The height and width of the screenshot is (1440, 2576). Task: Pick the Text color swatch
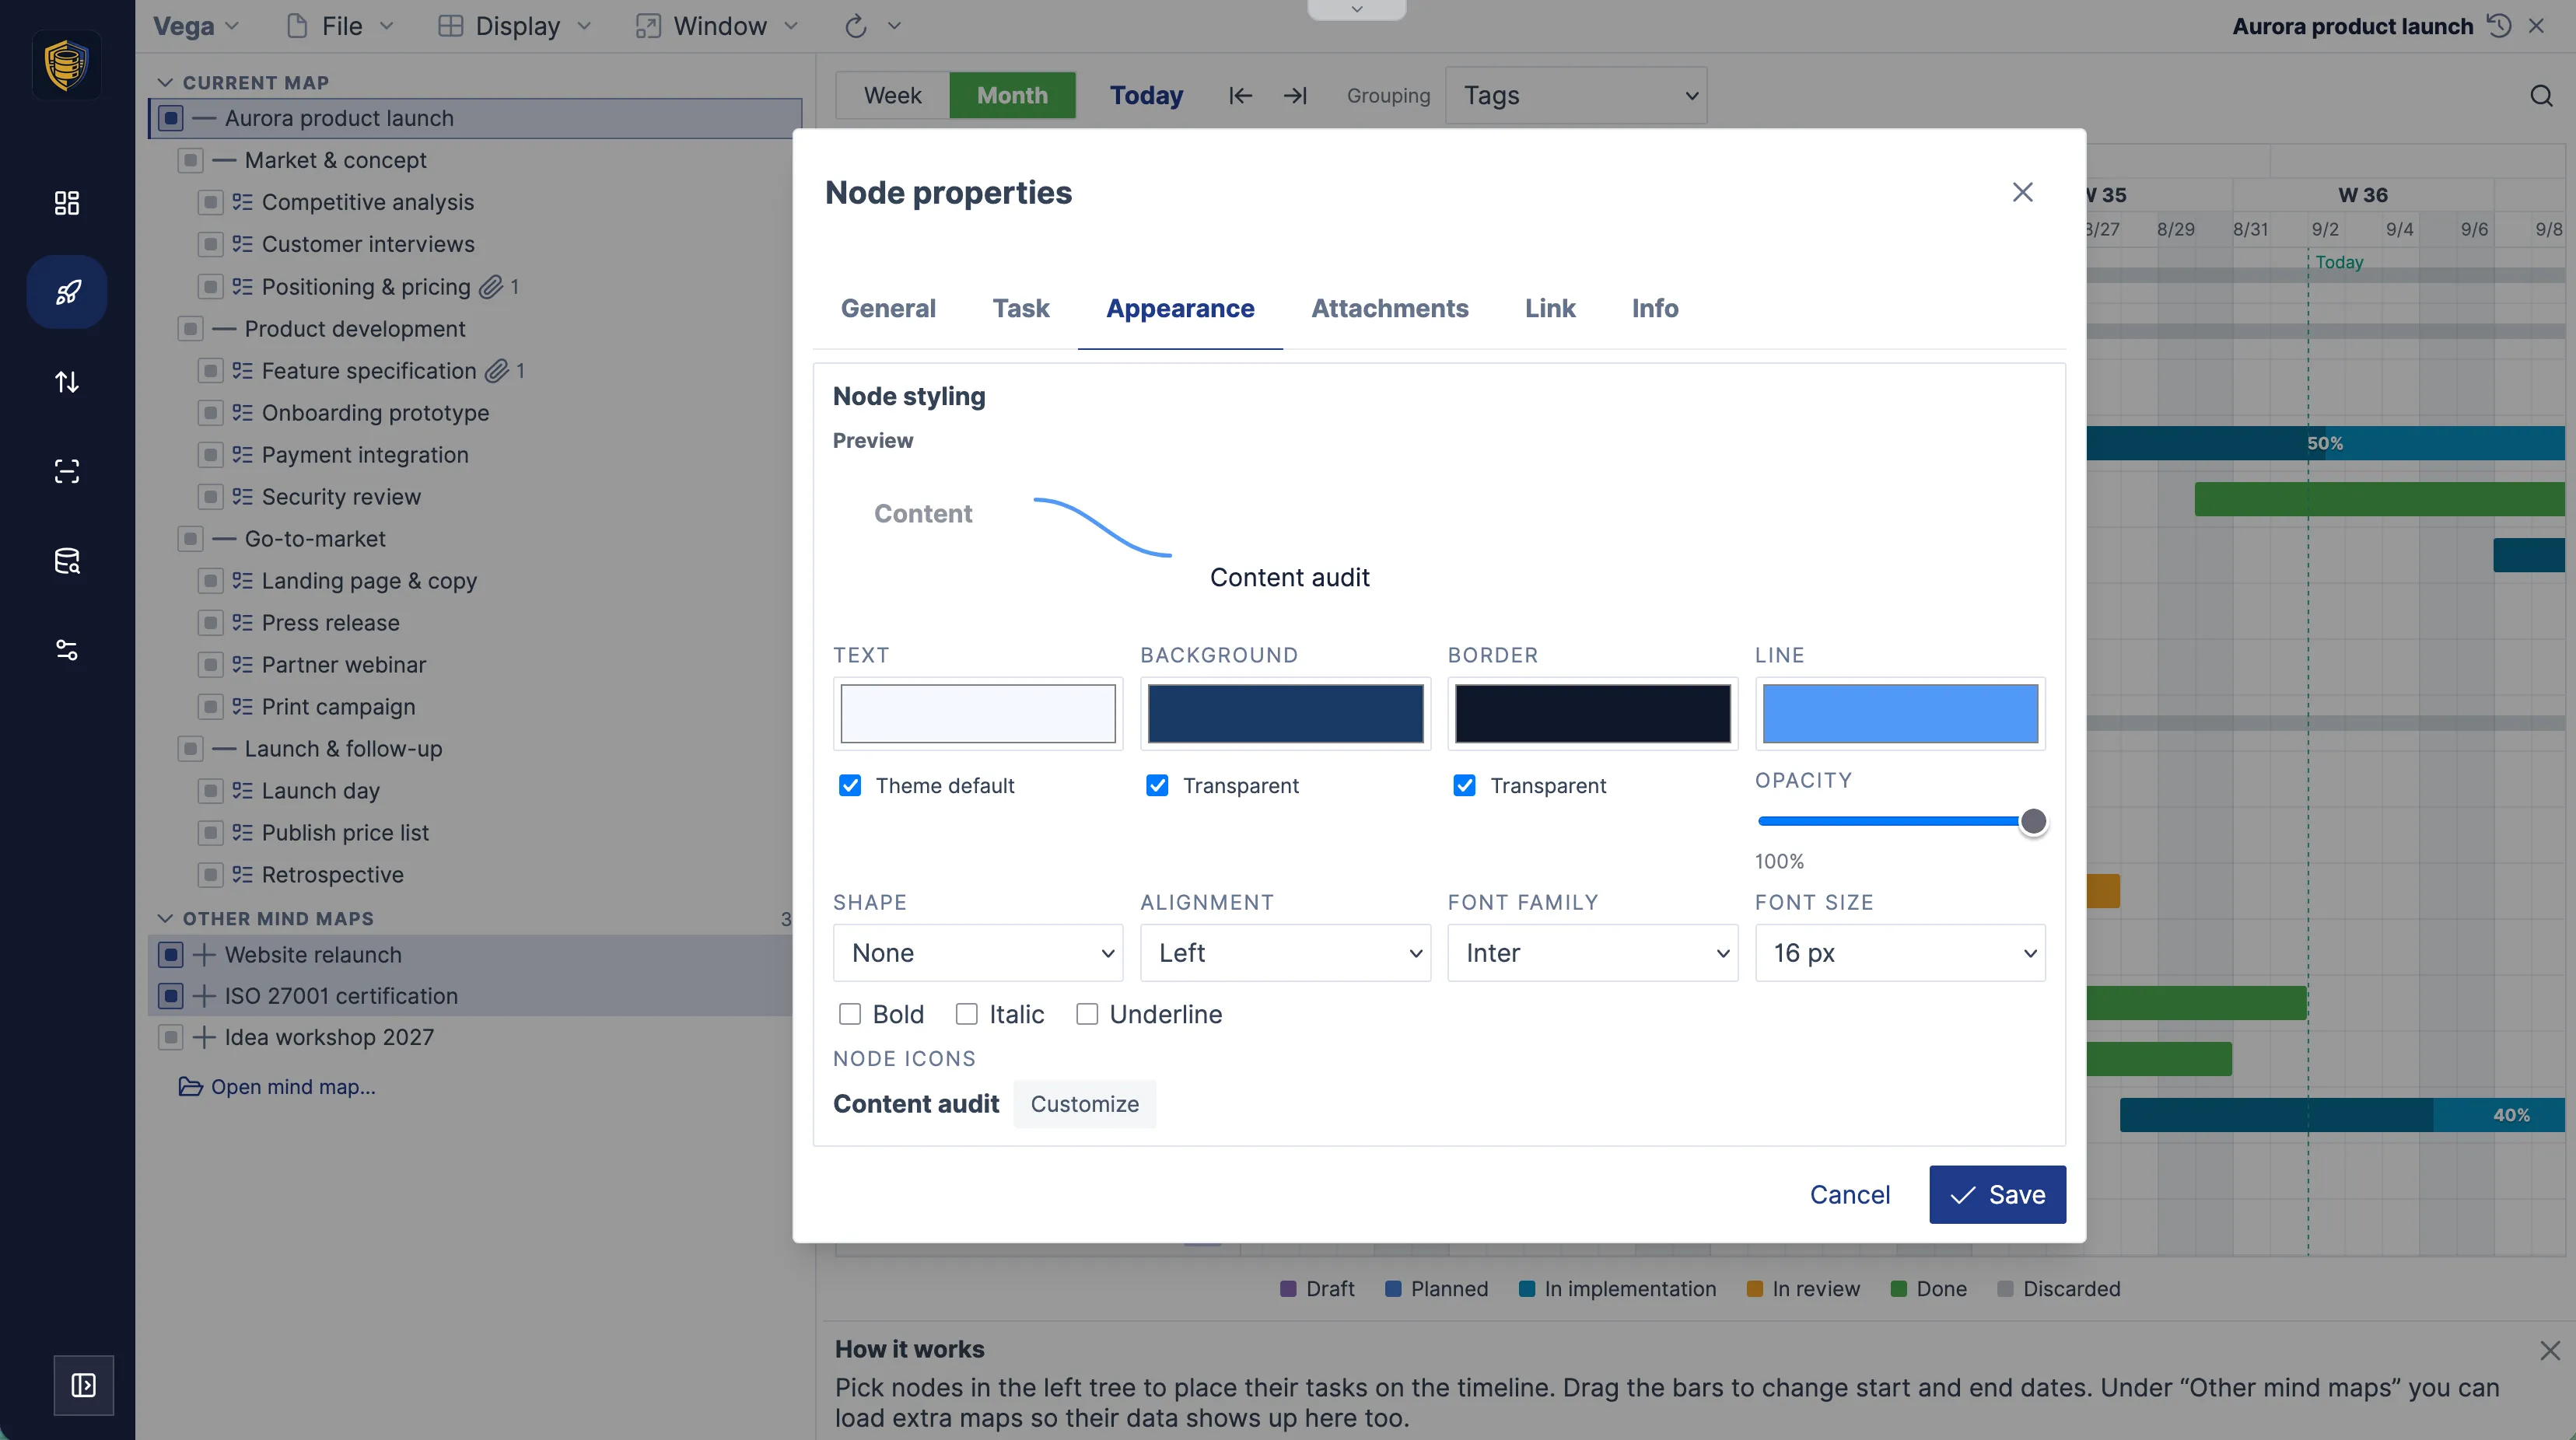click(978, 714)
